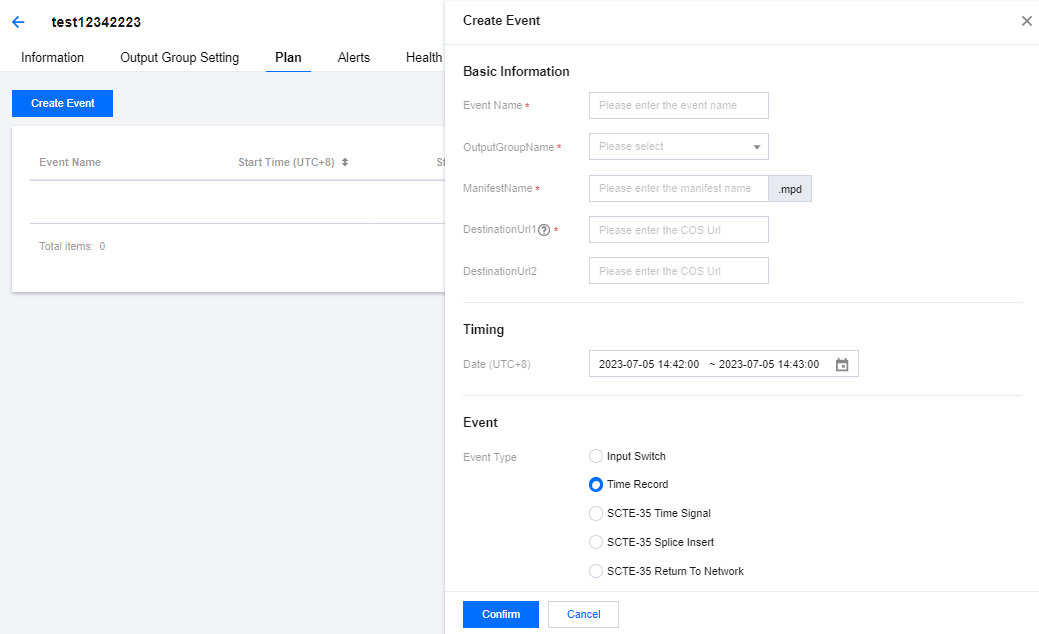Viewport: 1039px width, 634px height.
Task: Choose SCTE-35 Return To Network option
Action: point(596,571)
